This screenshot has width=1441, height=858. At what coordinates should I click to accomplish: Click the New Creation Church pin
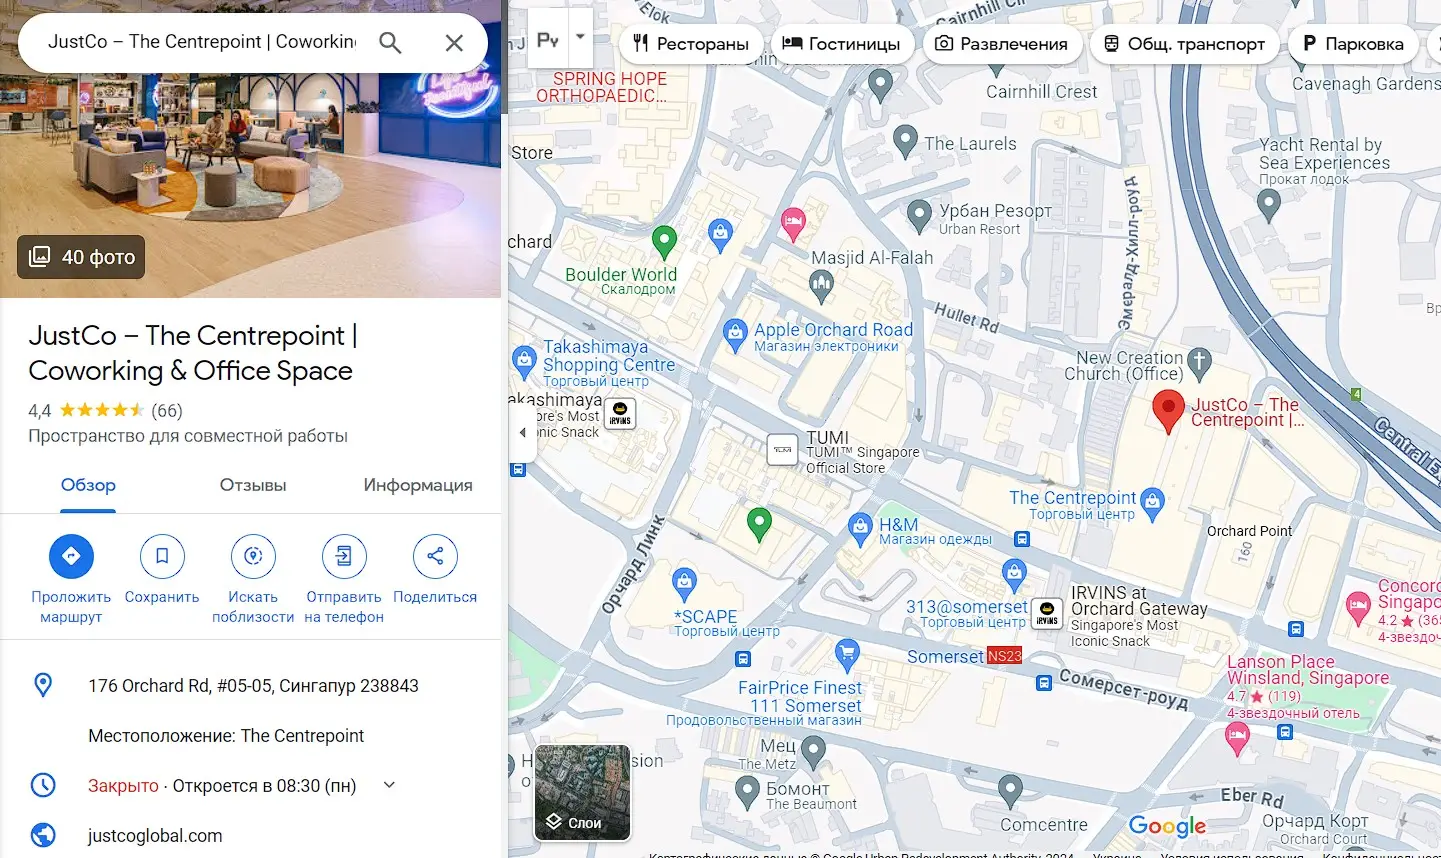tap(1200, 362)
